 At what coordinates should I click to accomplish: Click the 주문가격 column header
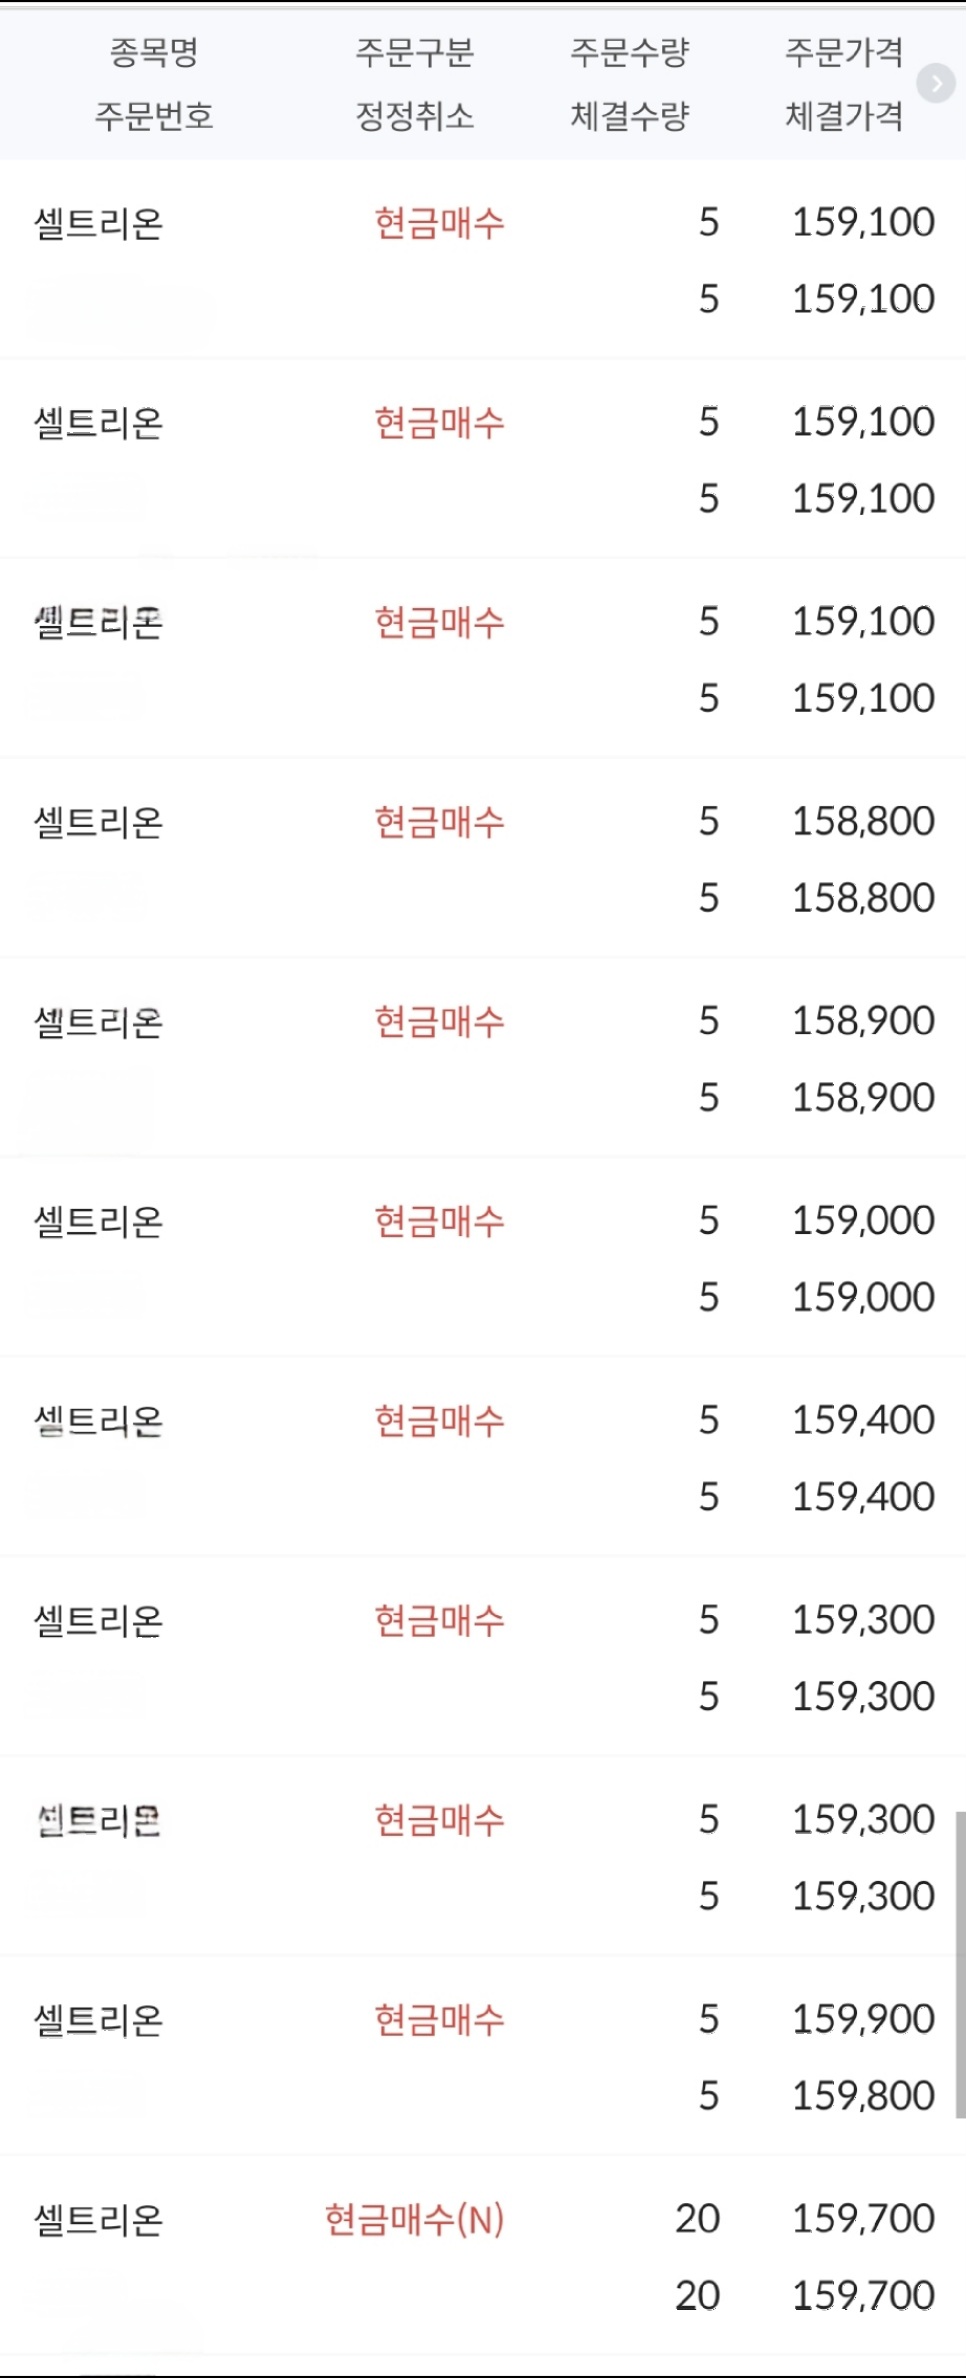click(844, 52)
